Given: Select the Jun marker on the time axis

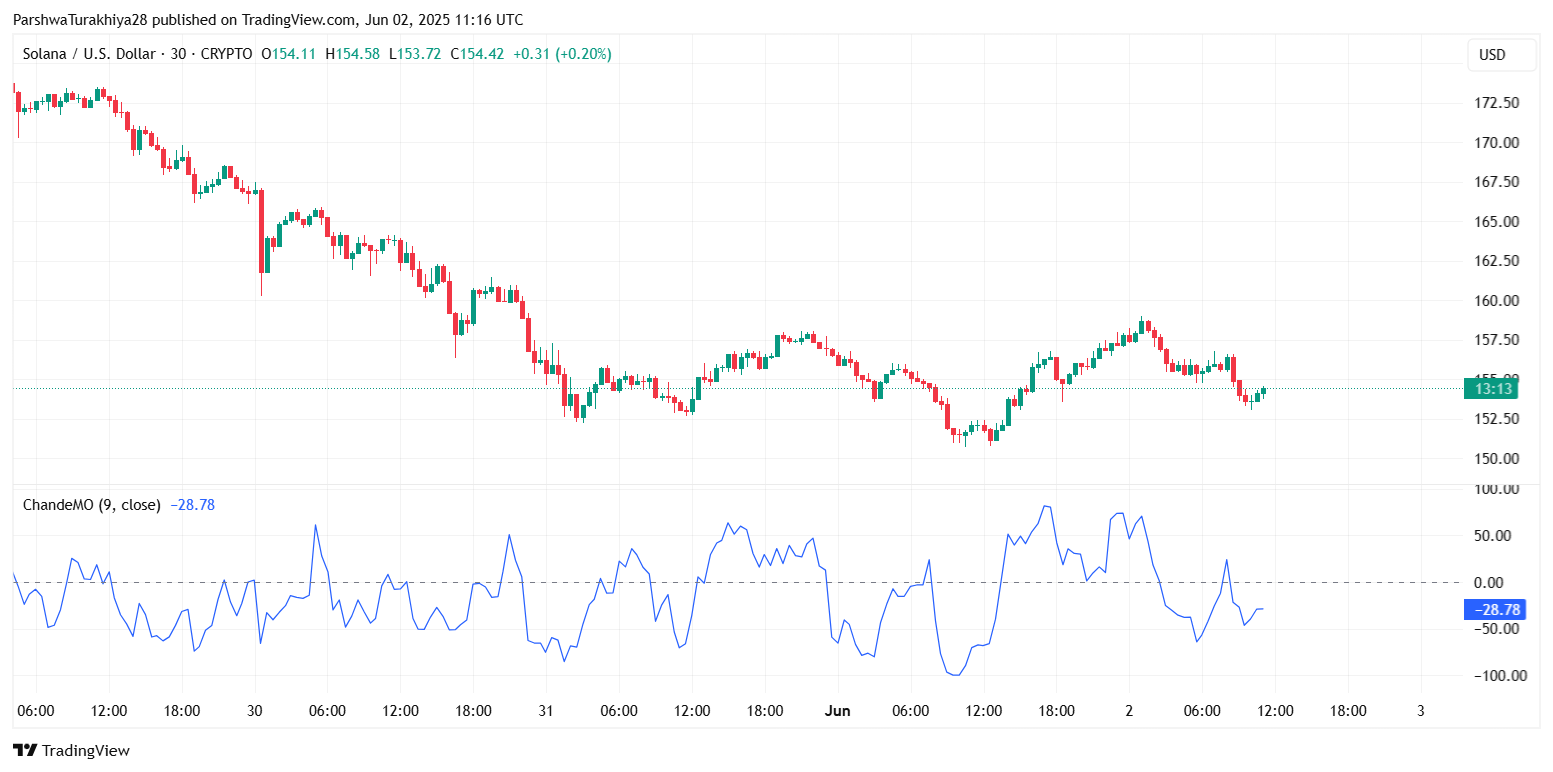Looking at the screenshot, I should (837, 711).
